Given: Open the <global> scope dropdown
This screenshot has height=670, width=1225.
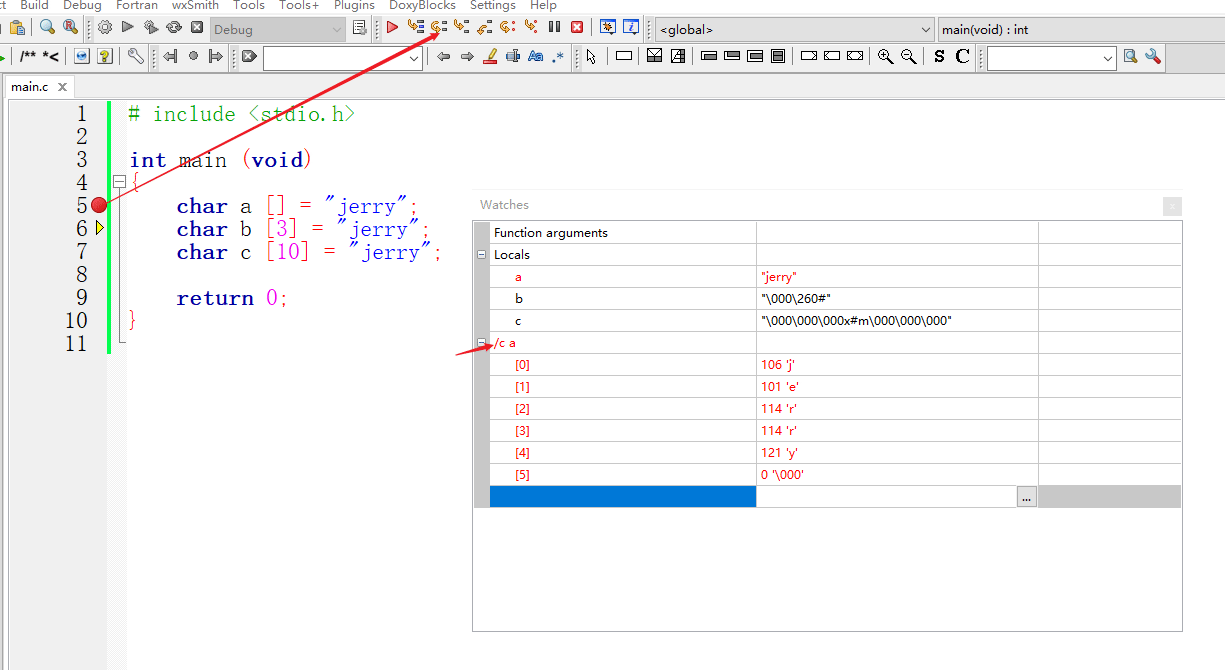Looking at the screenshot, I should tap(795, 29).
